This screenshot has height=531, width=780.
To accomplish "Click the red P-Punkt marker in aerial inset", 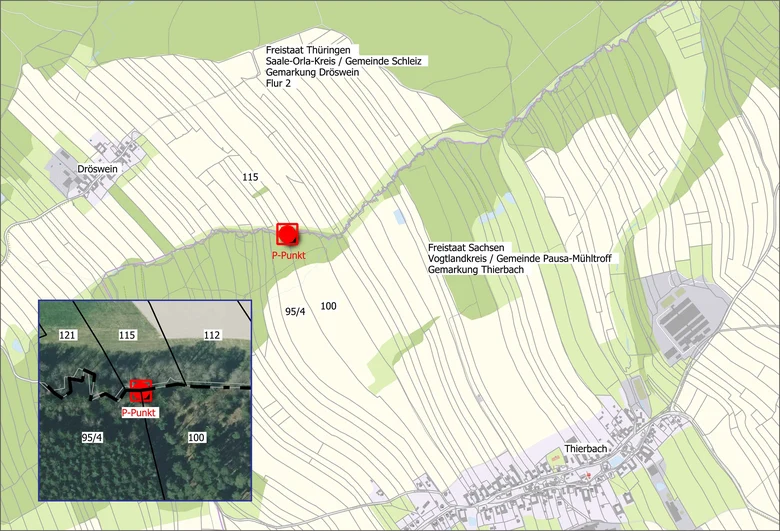I will coord(141,391).
